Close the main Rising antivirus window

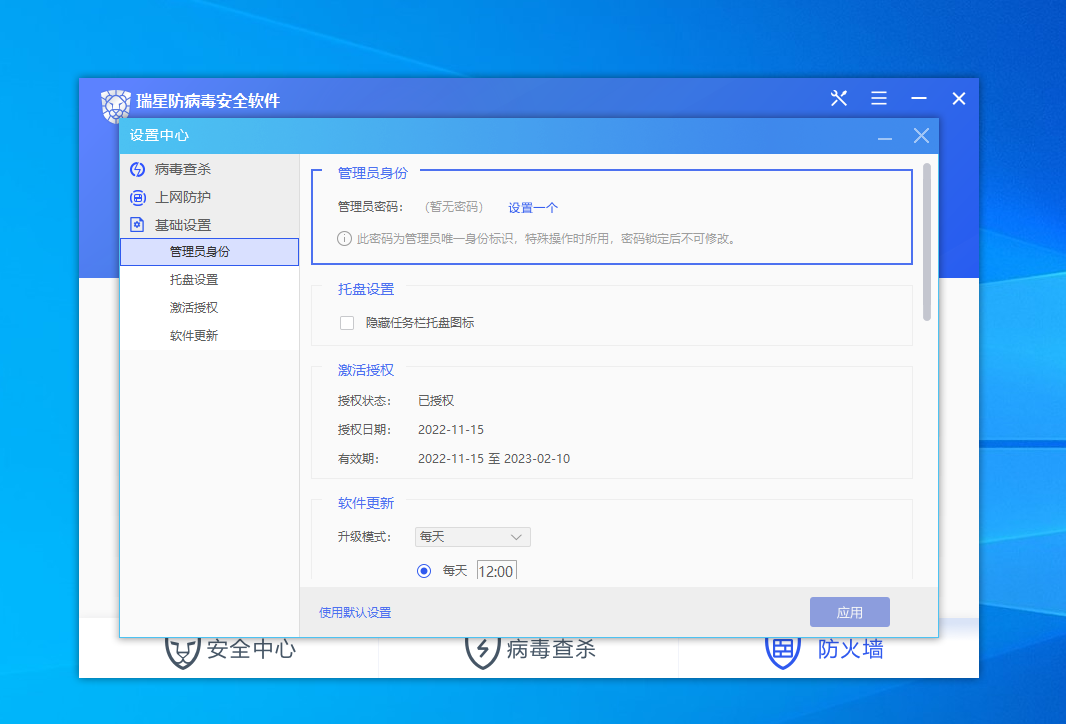[x=959, y=99]
